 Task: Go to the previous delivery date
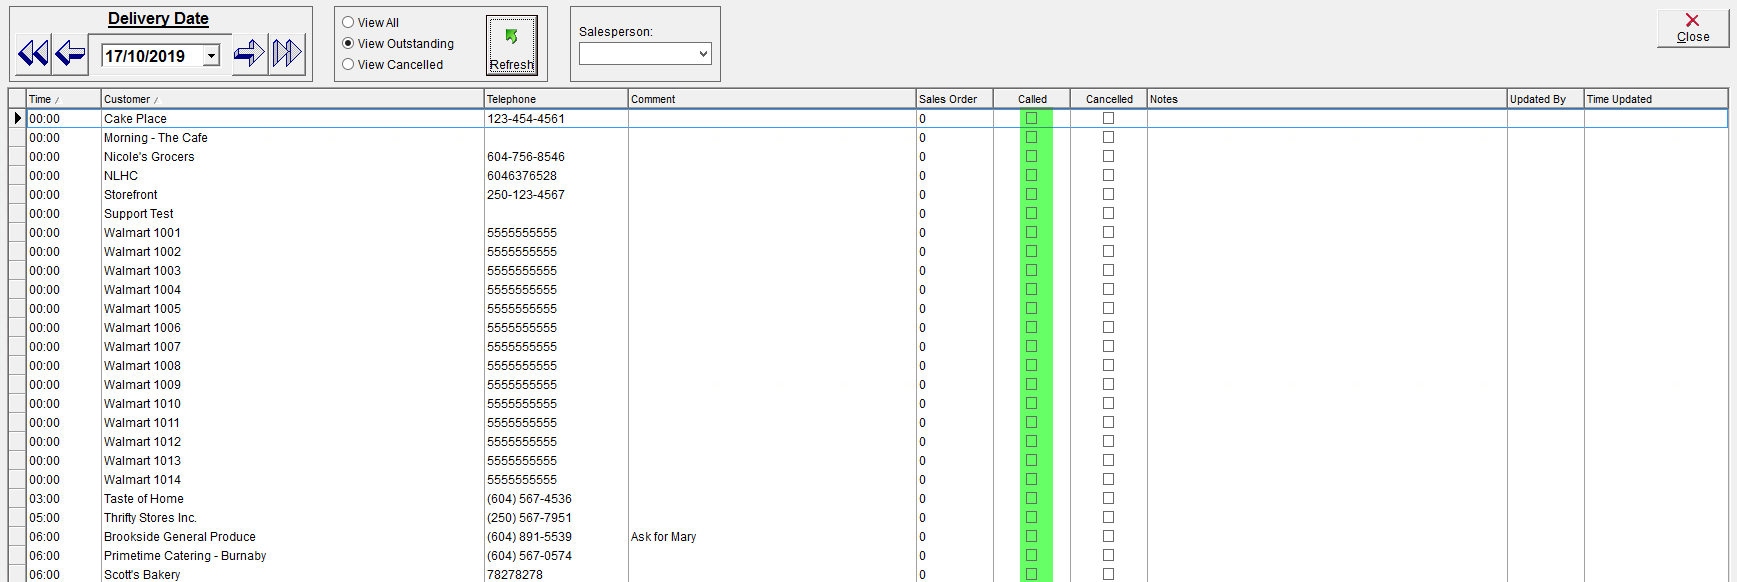(x=70, y=53)
